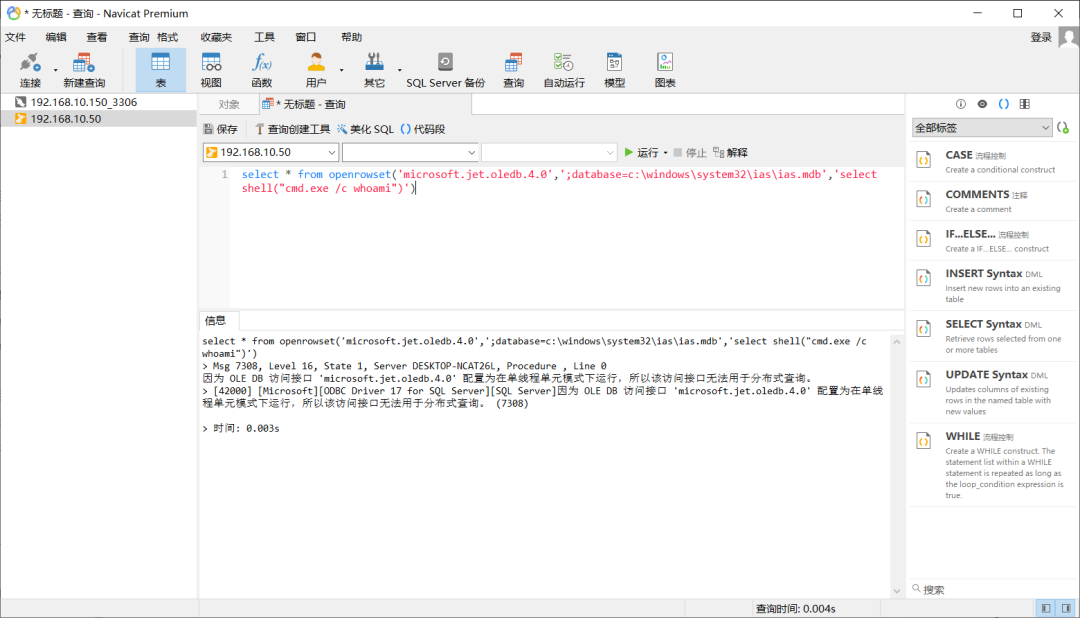Click the Query (查询) toolbar icon

(513, 70)
